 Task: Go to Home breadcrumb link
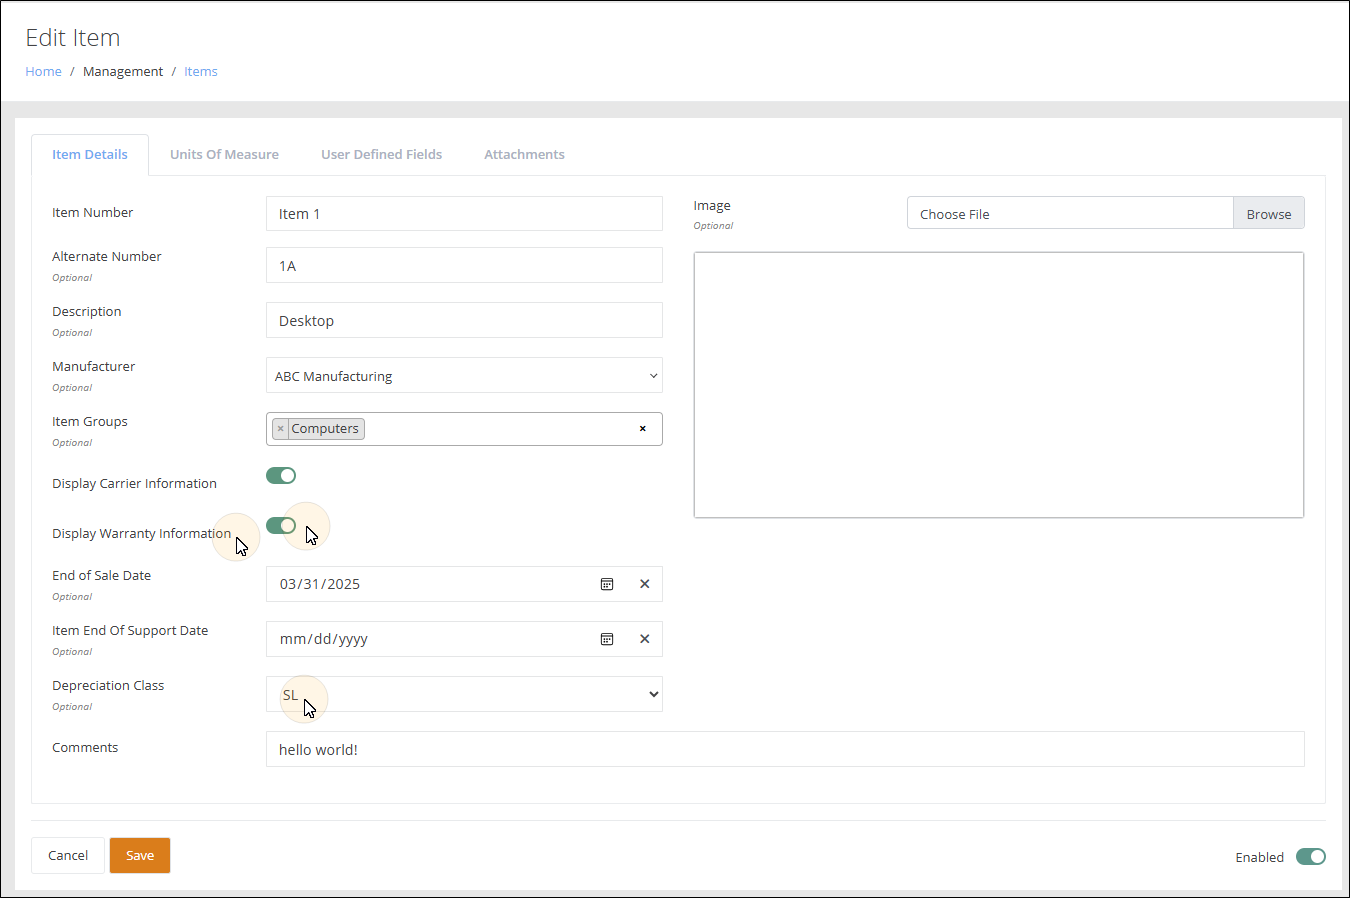[x=43, y=71]
